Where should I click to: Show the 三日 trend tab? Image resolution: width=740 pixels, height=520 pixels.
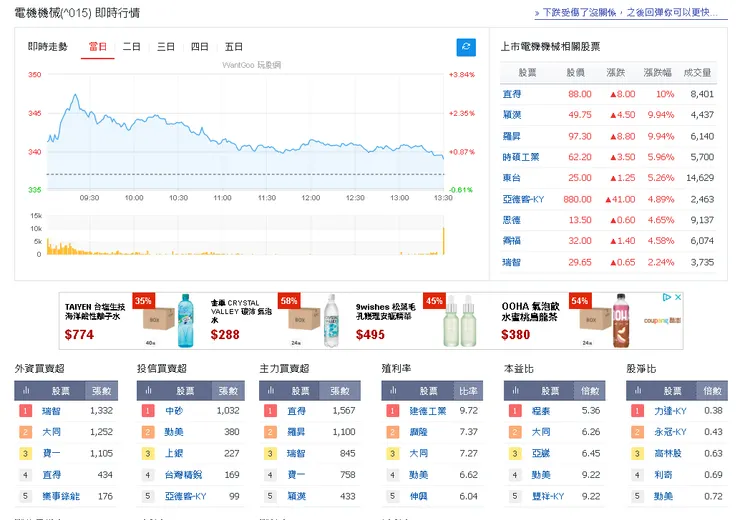pos(166,47)
